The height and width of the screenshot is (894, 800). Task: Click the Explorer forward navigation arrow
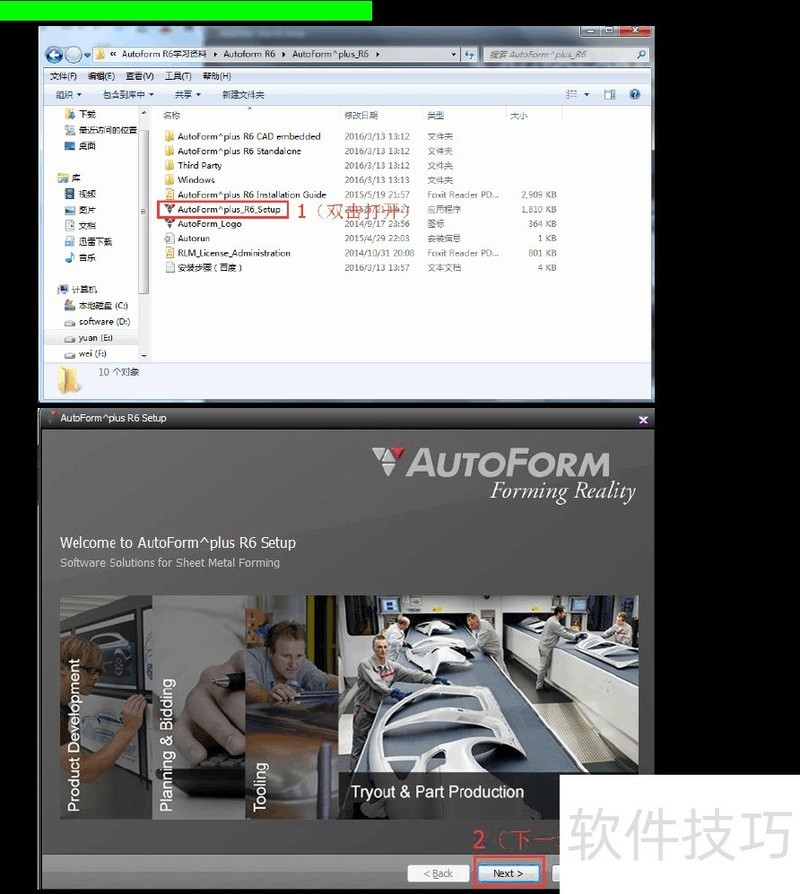point(74,55)
